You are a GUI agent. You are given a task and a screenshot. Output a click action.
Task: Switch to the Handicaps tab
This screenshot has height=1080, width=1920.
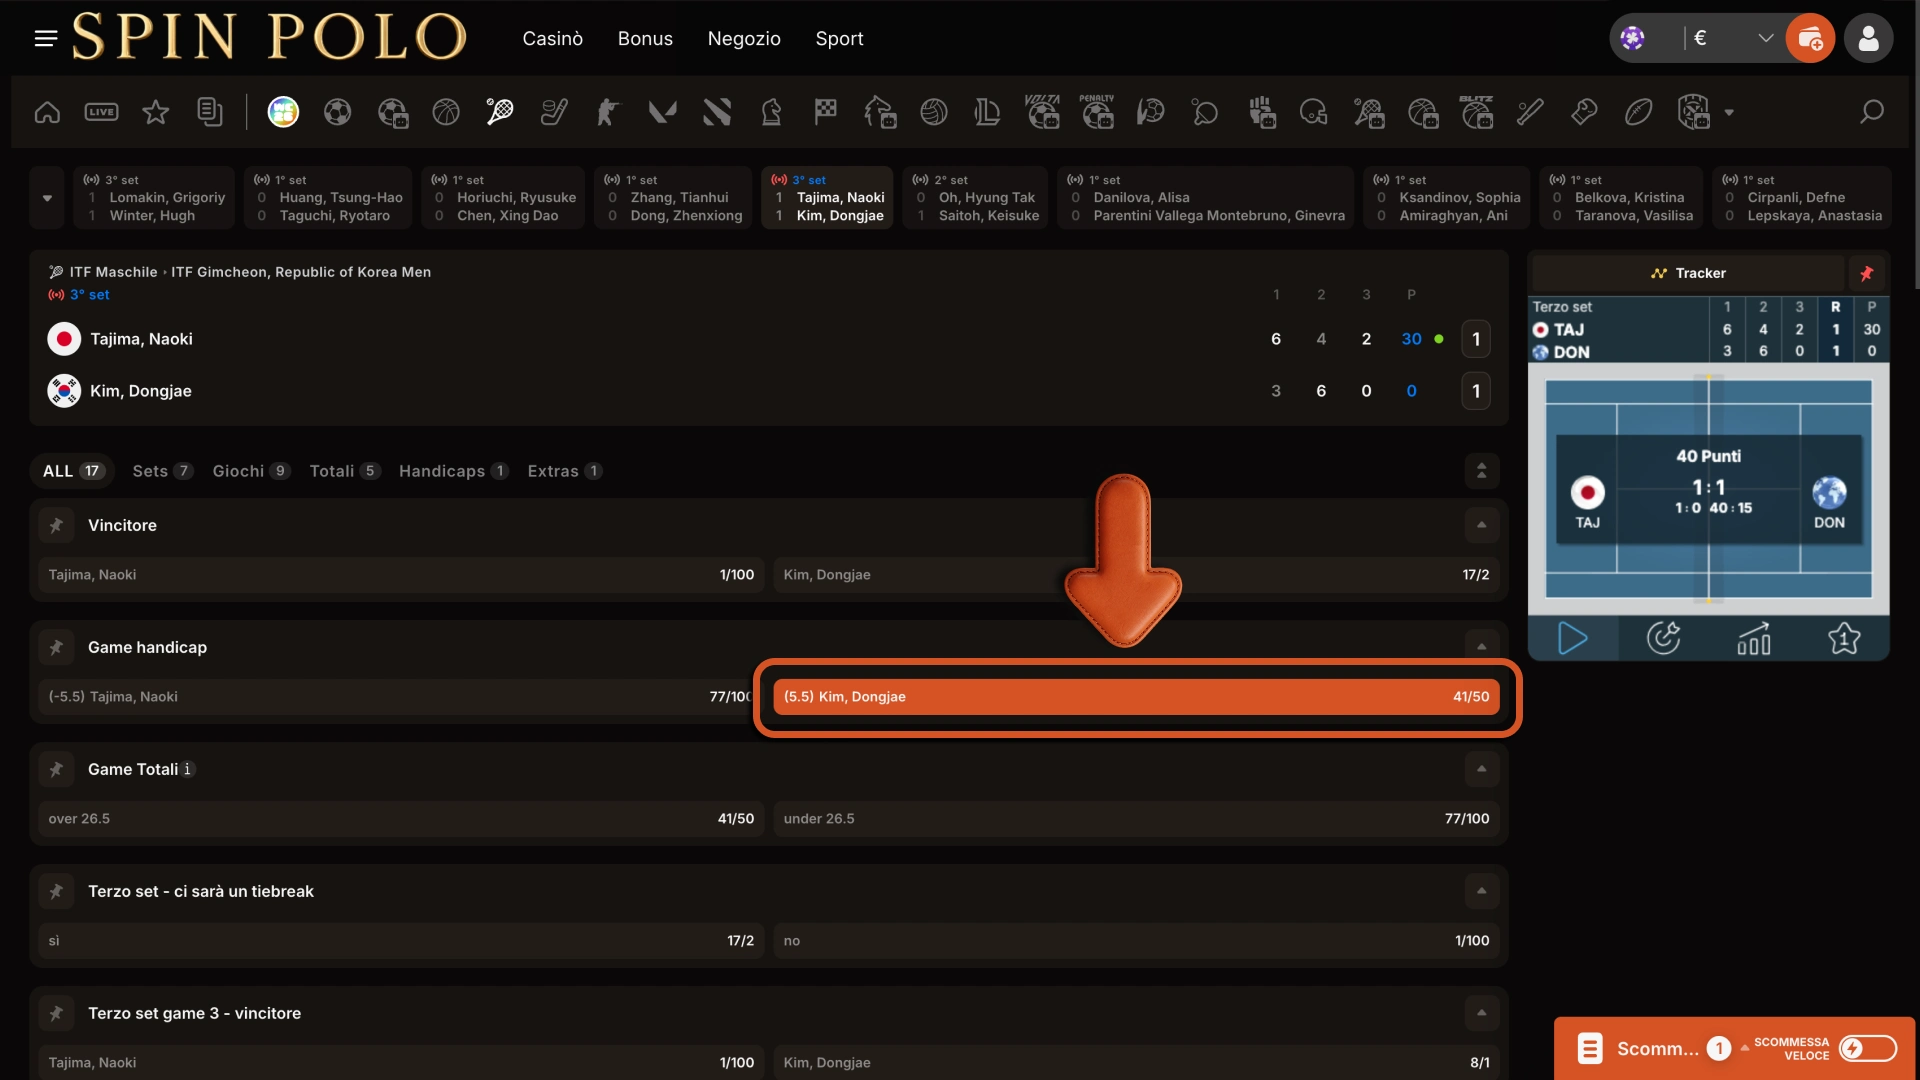point(454,471)
